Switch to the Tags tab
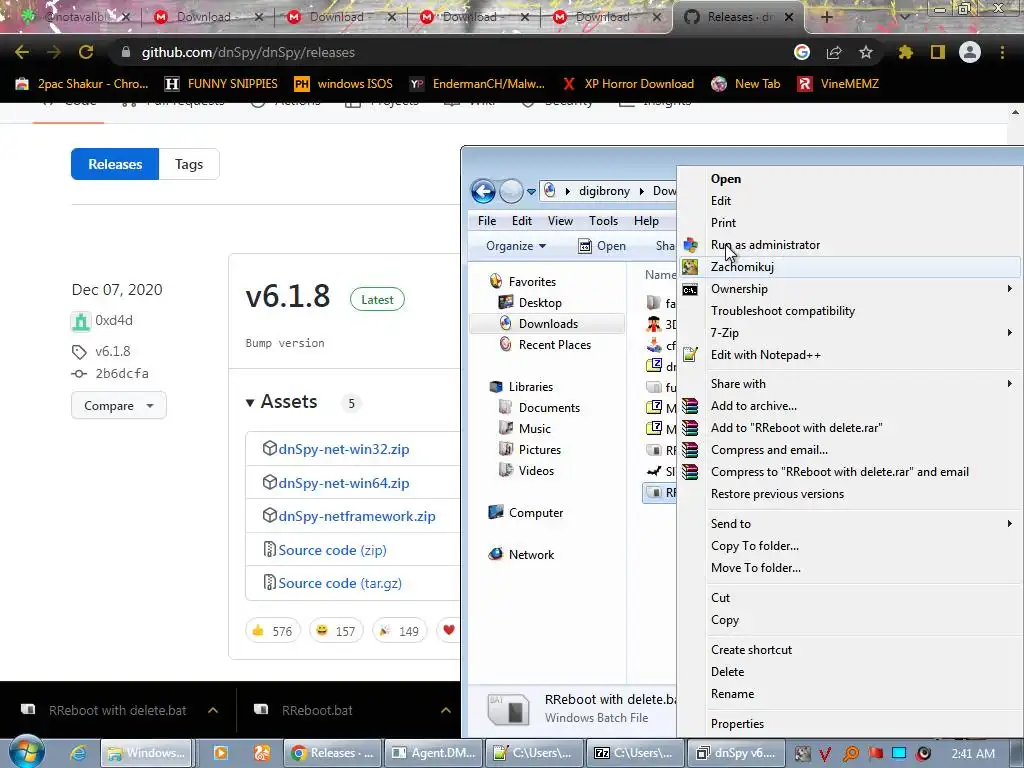The height and width of the screenshot is (768, 1024). click(x=189, y=164)
